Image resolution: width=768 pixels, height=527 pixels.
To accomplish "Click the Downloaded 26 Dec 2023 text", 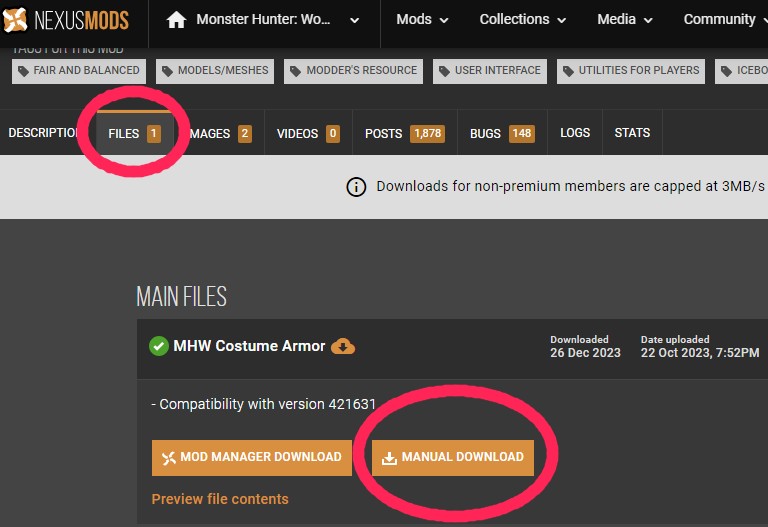I will click(585, 347).
